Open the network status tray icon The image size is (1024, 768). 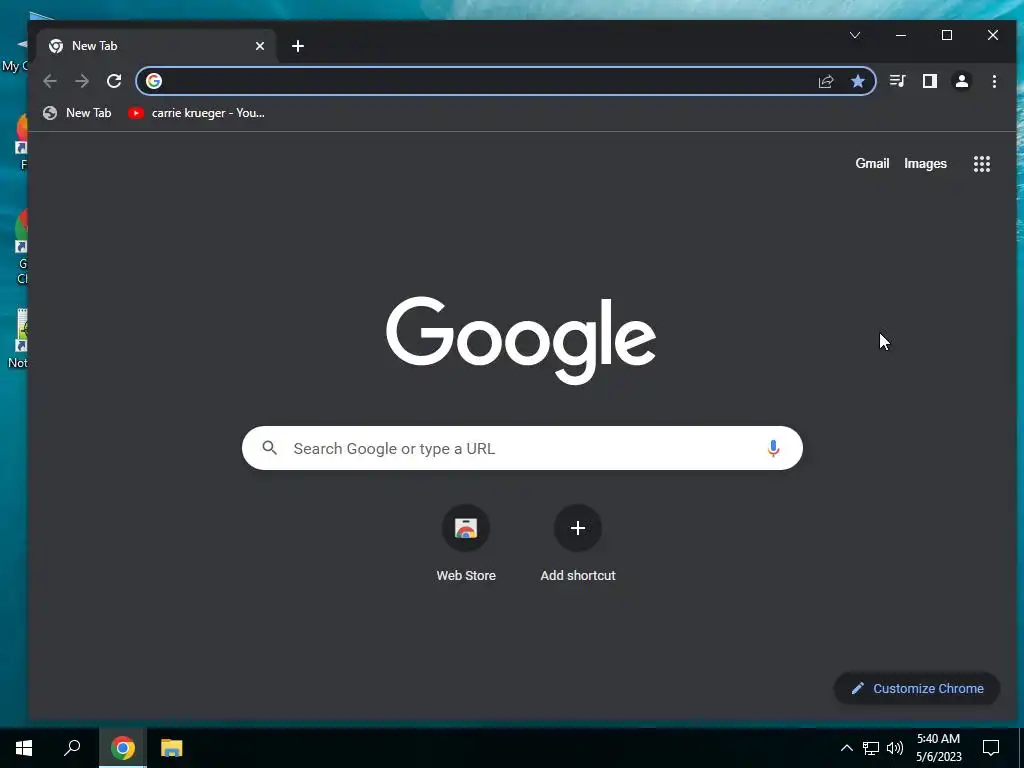coord(871,748)
